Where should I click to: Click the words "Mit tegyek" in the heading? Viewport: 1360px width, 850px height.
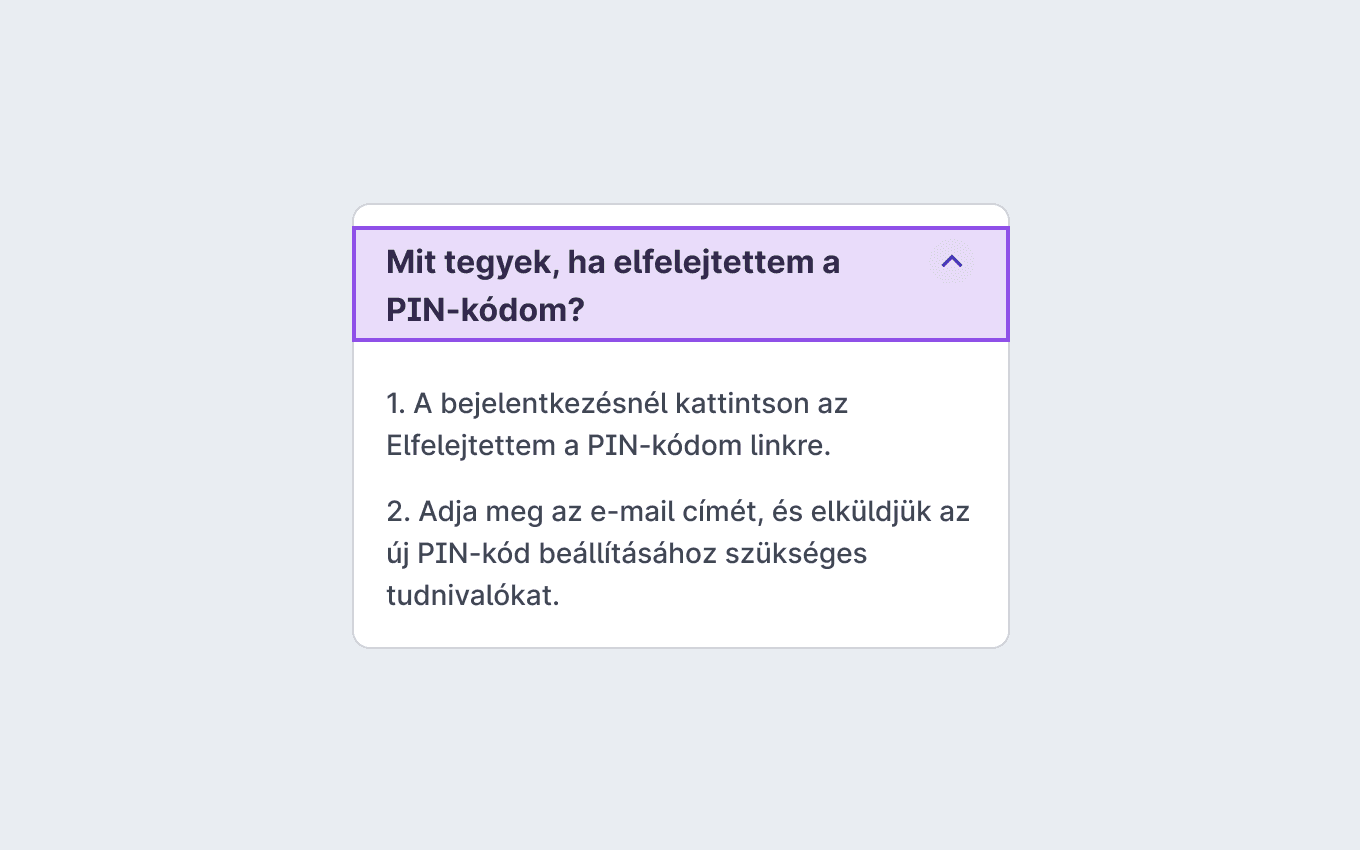pos(464,262)
